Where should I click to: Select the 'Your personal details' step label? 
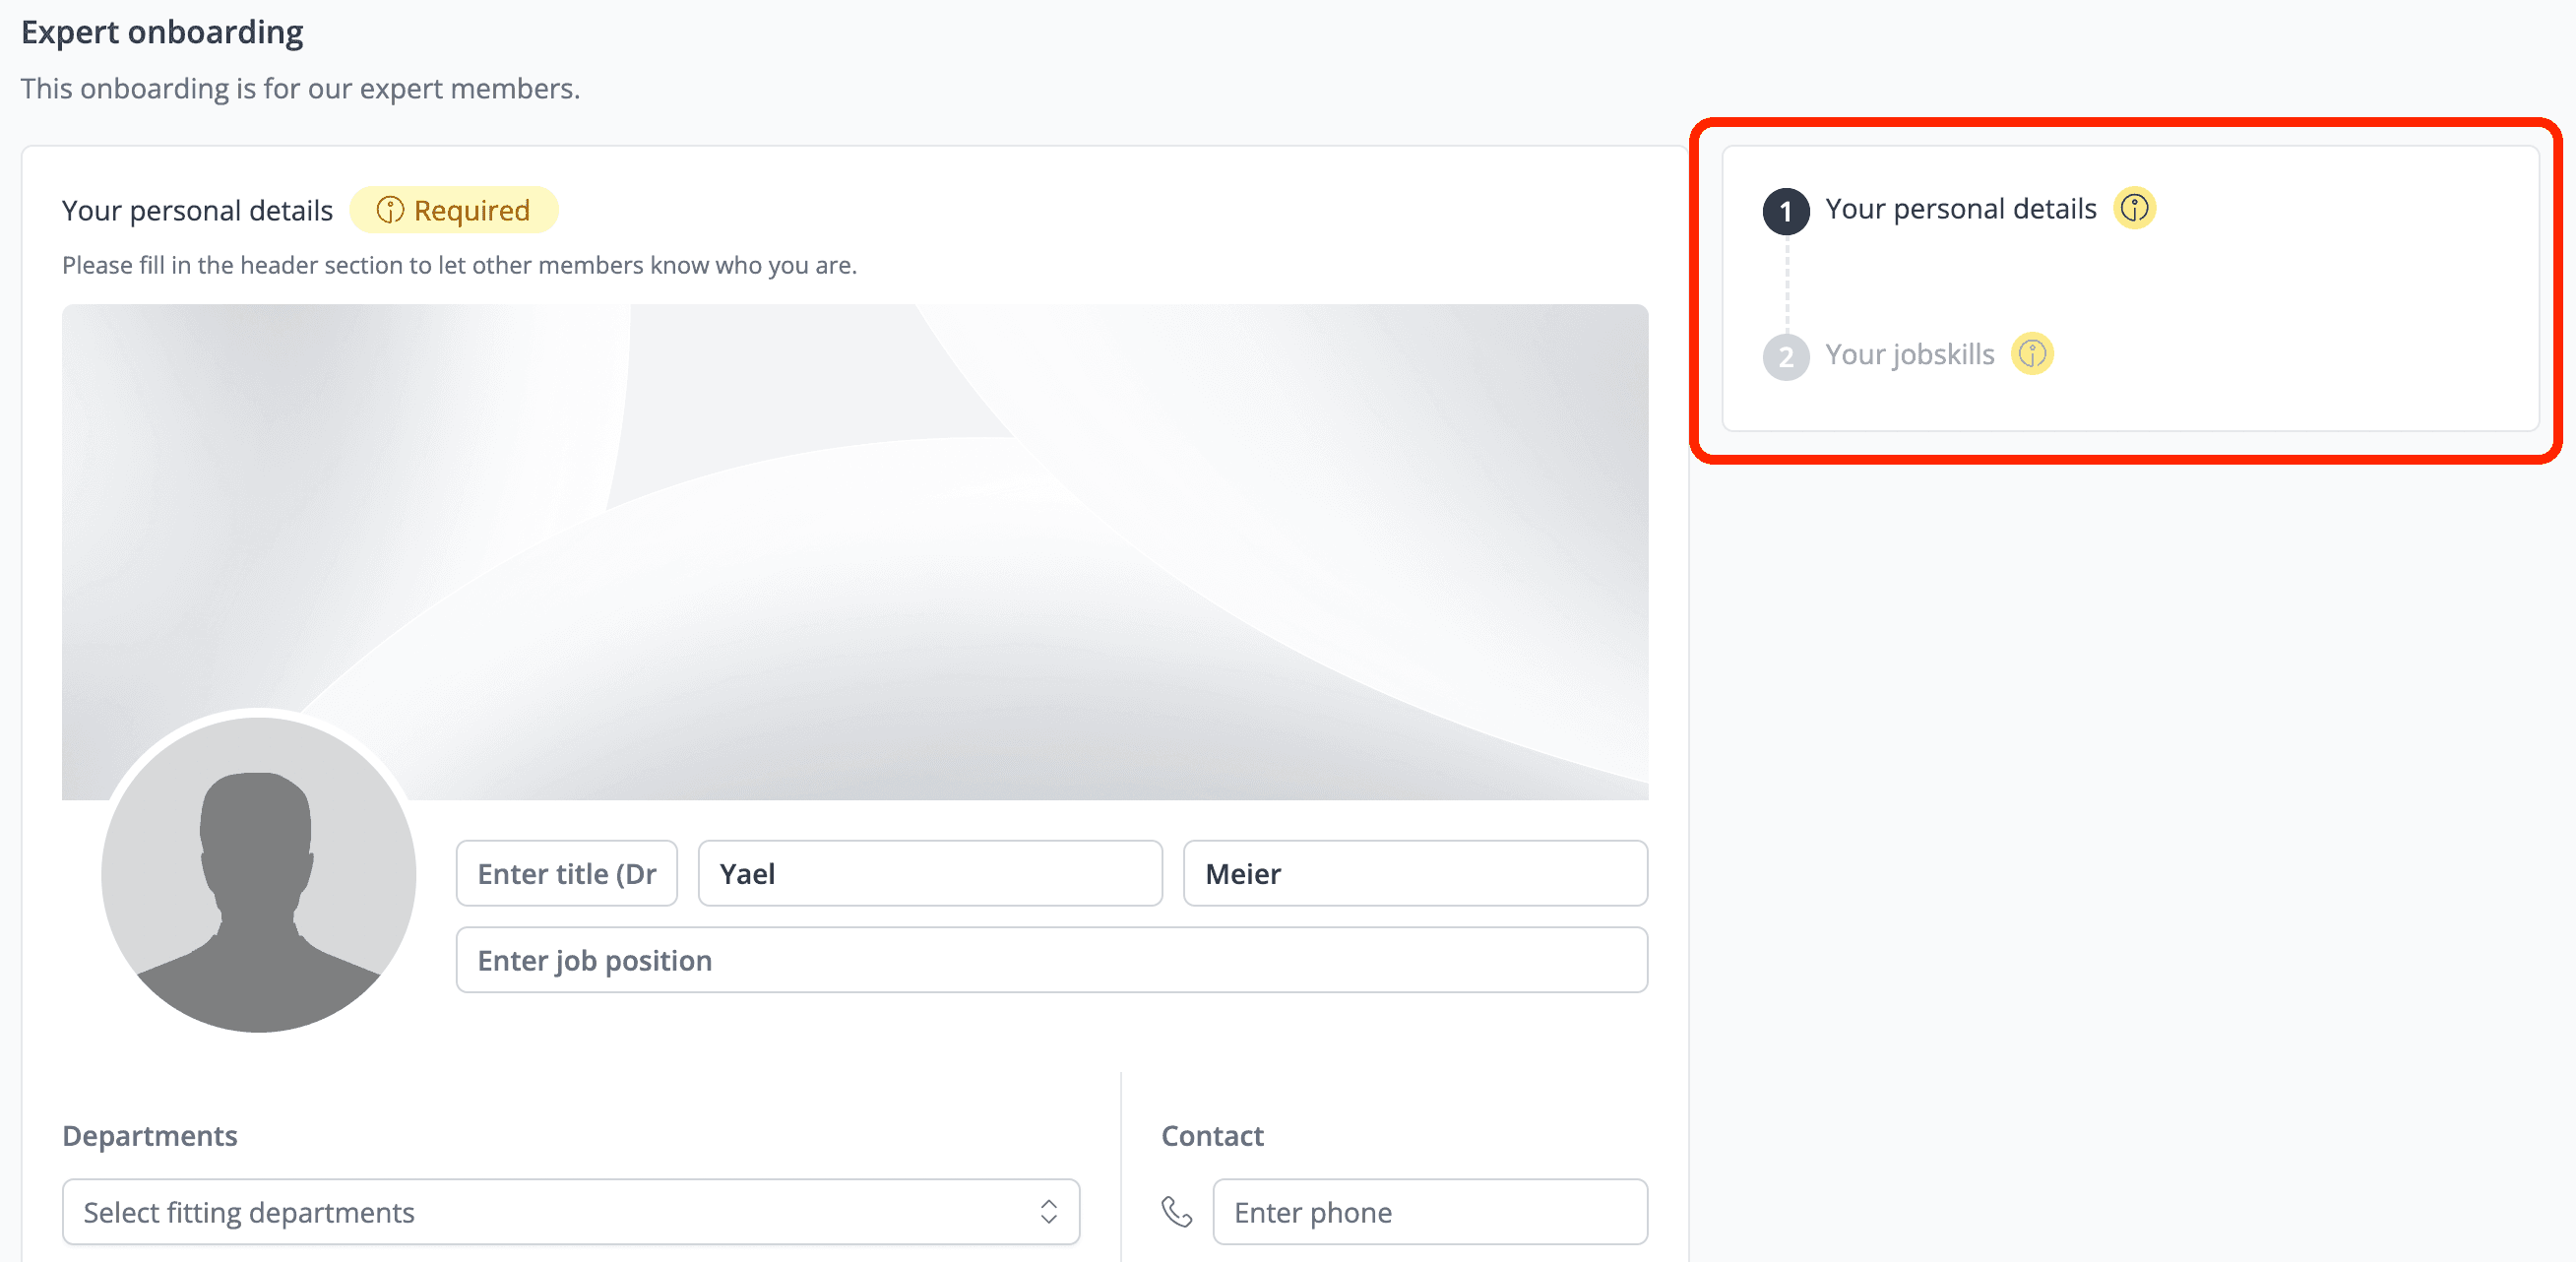(x=1959, y=208)
